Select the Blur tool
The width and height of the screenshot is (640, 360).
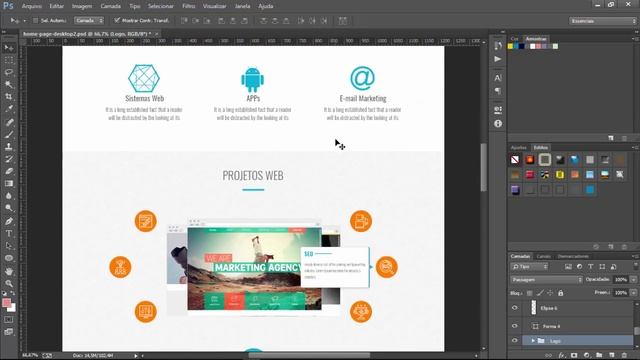click(9, 196)
